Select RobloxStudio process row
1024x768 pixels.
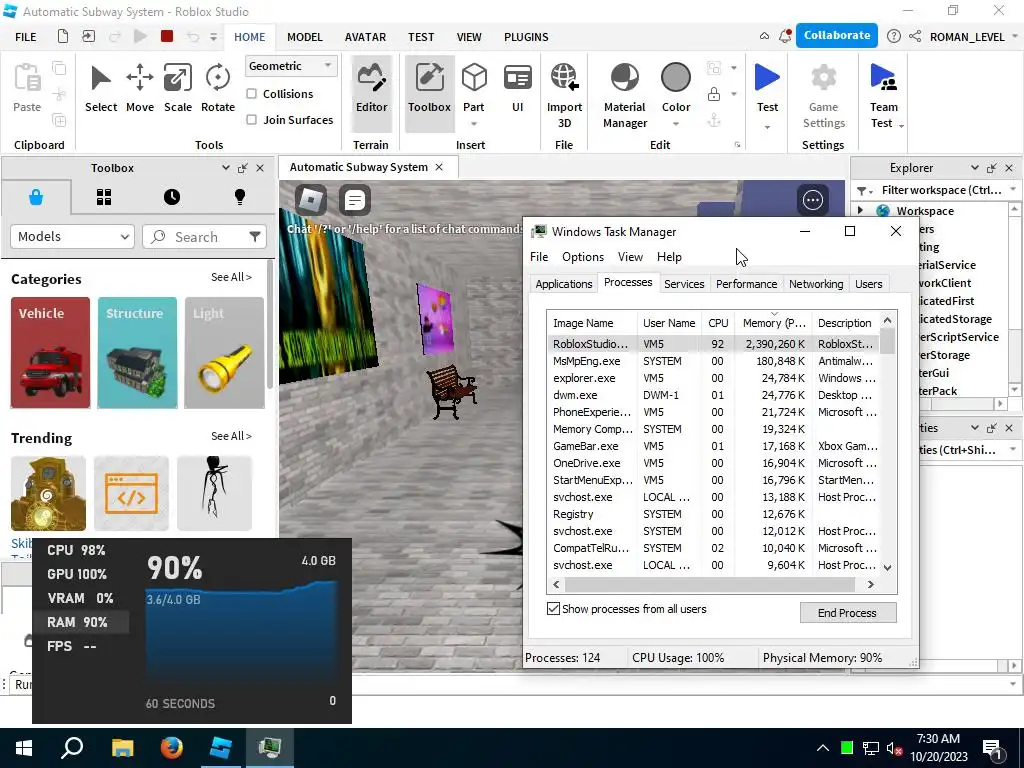point(712,344)
